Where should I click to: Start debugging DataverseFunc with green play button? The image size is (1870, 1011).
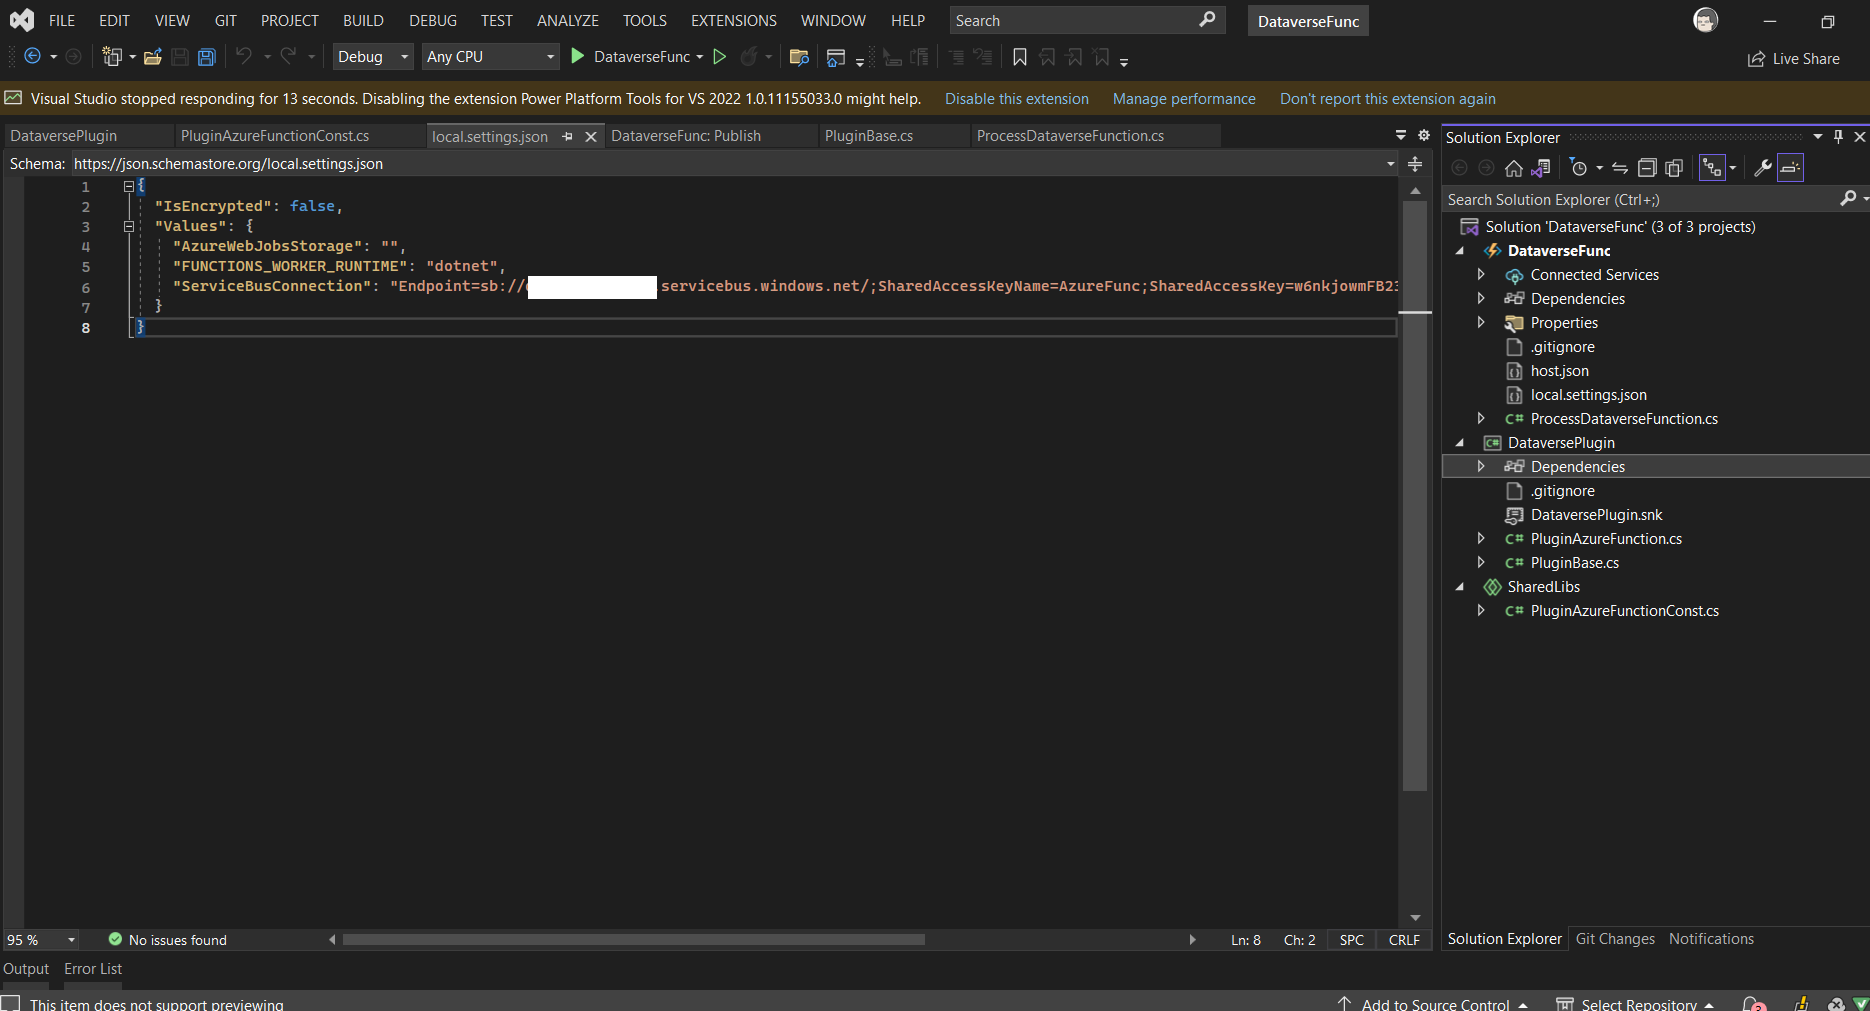(577, 57)
